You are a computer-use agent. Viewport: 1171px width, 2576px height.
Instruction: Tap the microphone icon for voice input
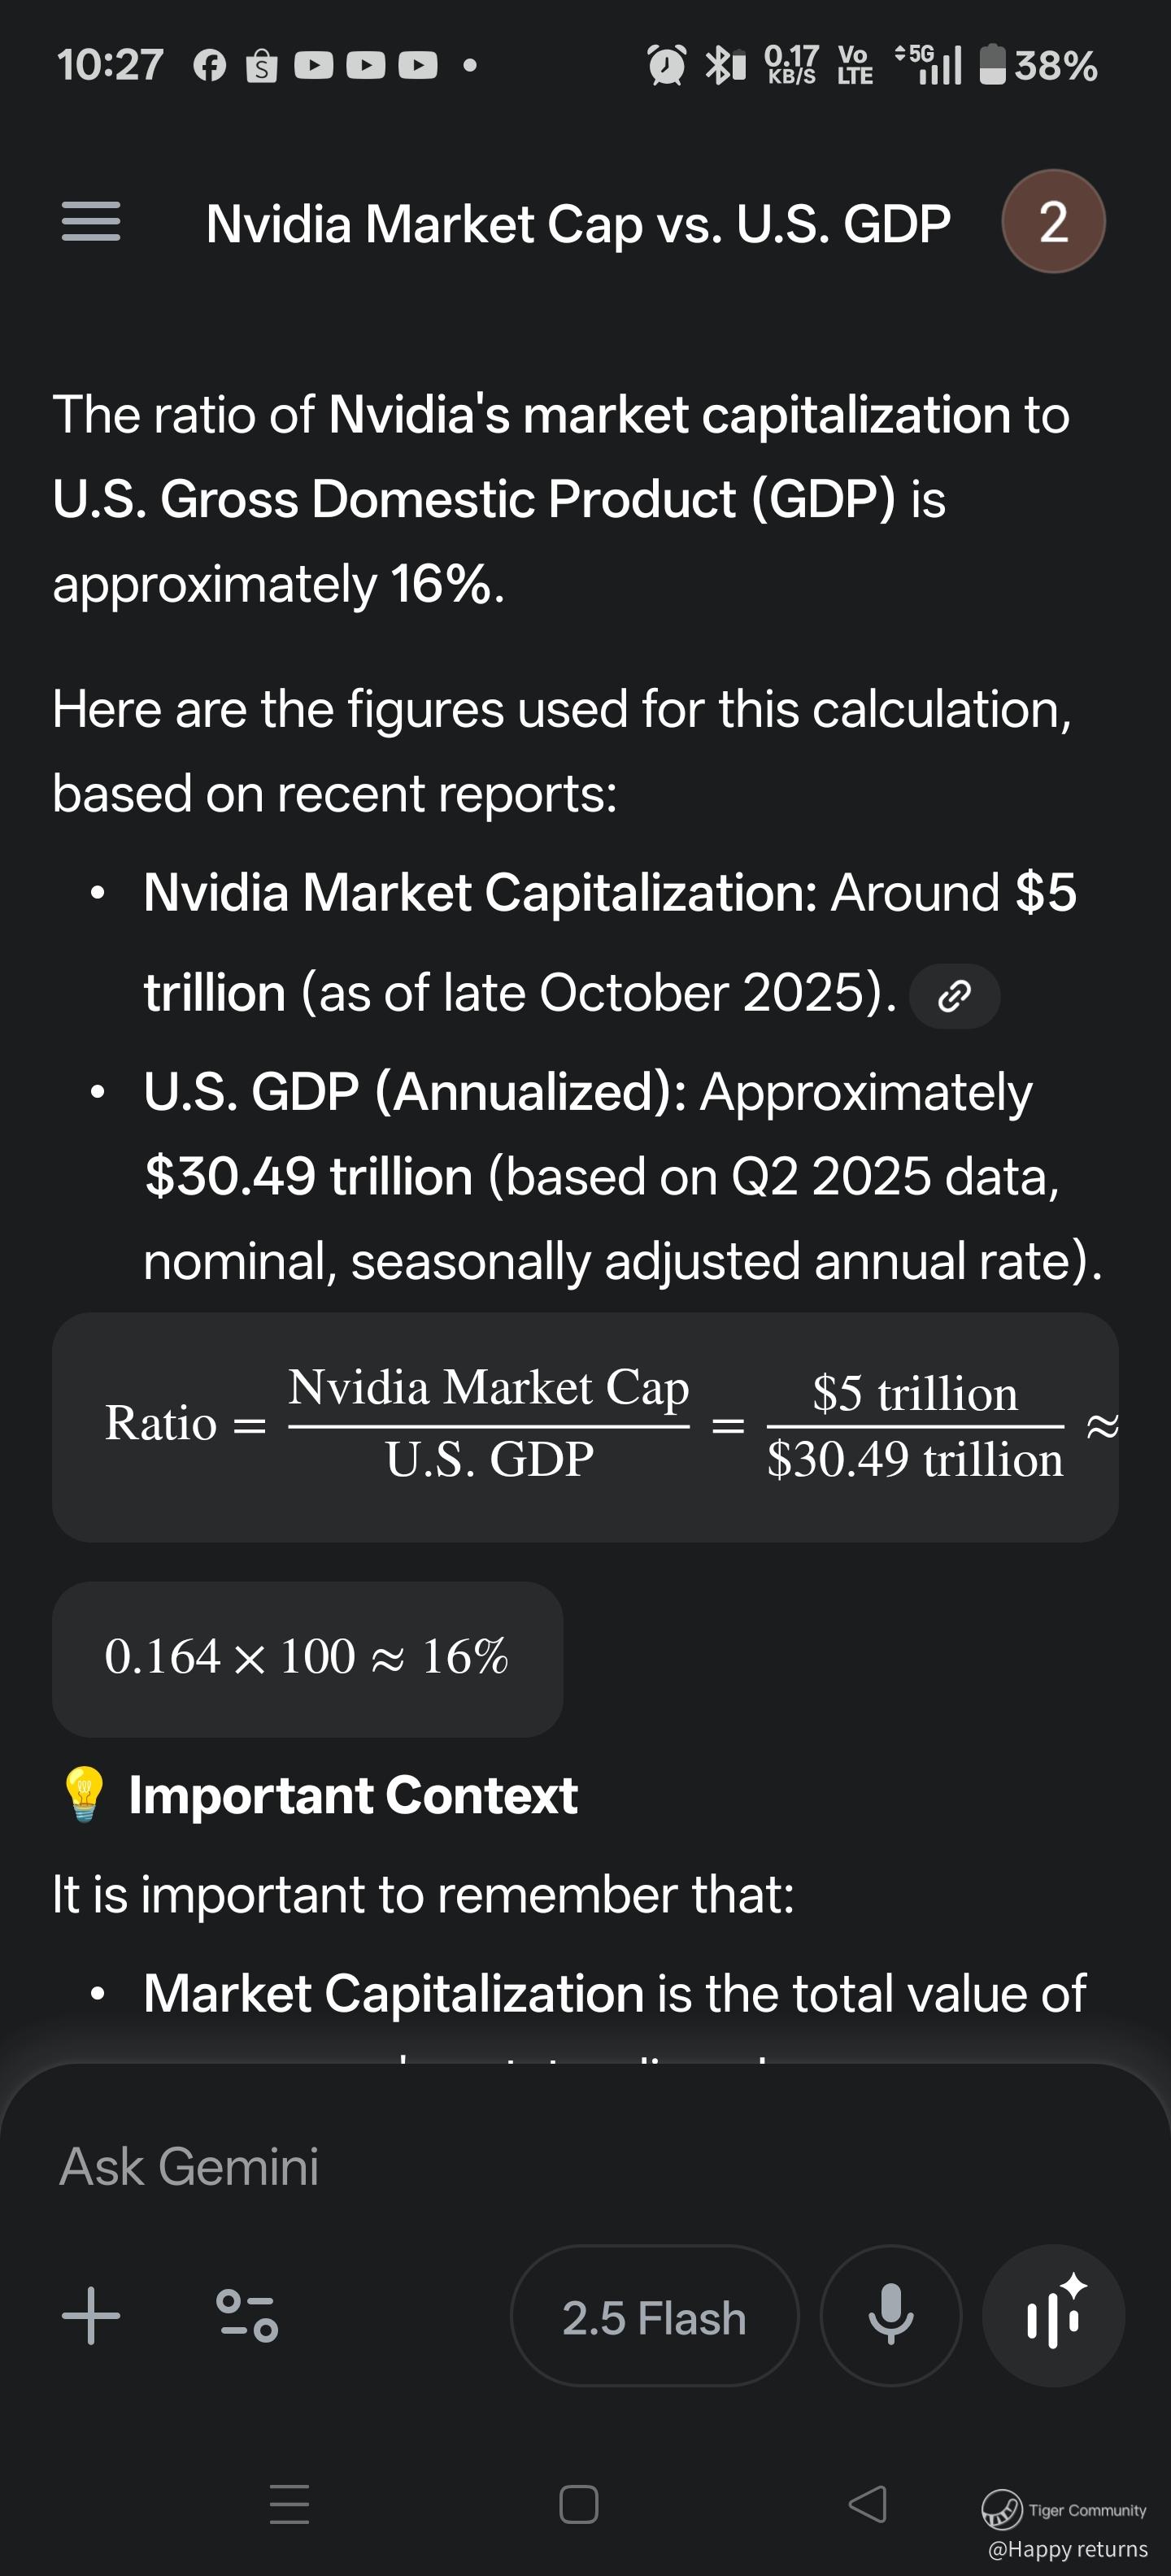[890, 2316]
